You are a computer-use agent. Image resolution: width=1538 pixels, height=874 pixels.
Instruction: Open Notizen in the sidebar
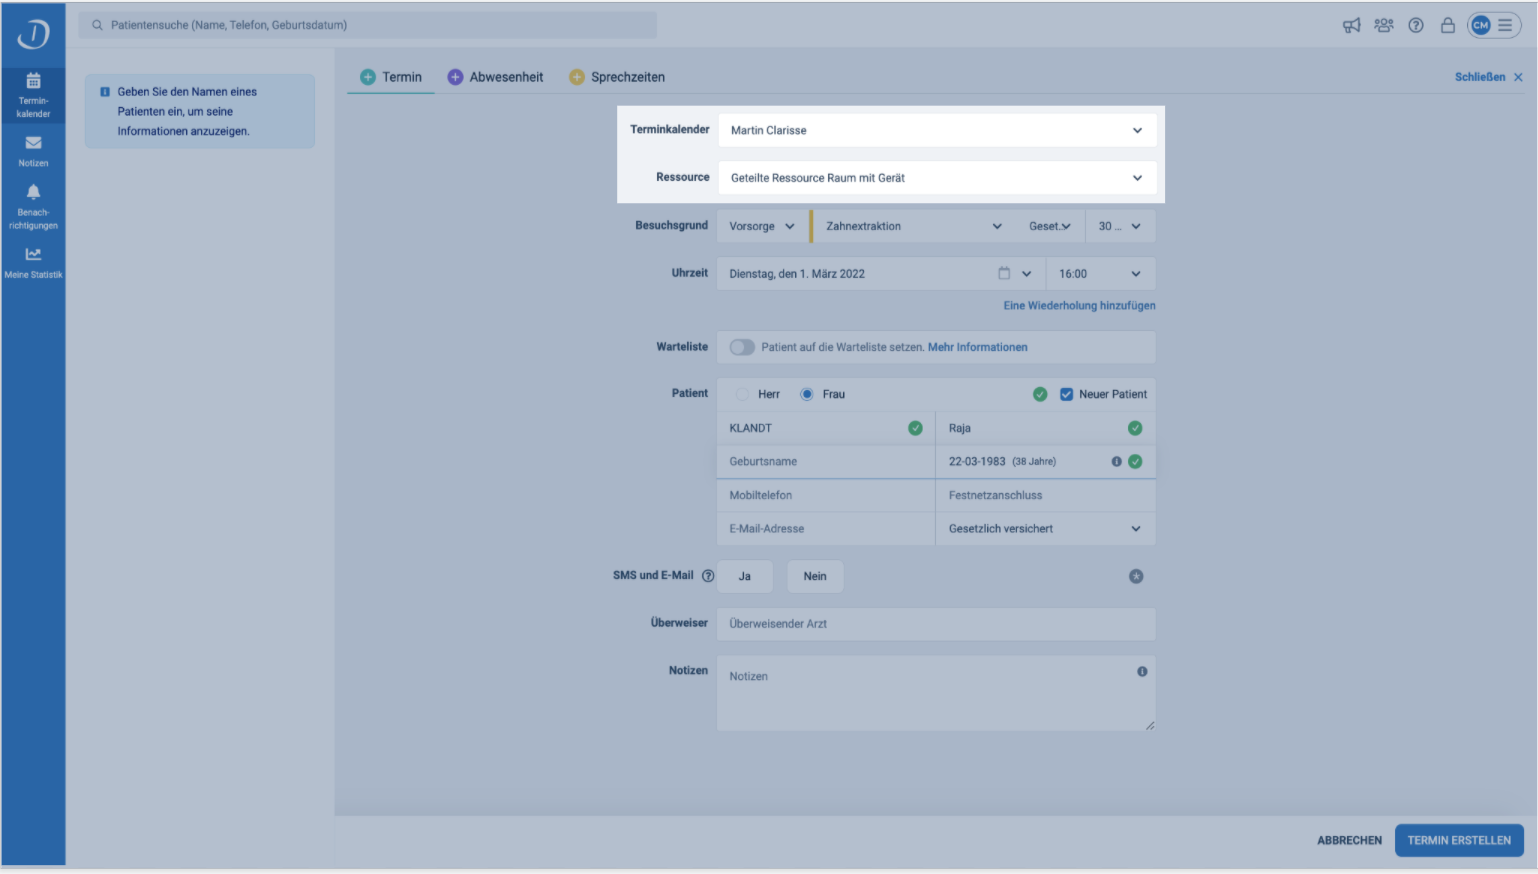point(33,151)
